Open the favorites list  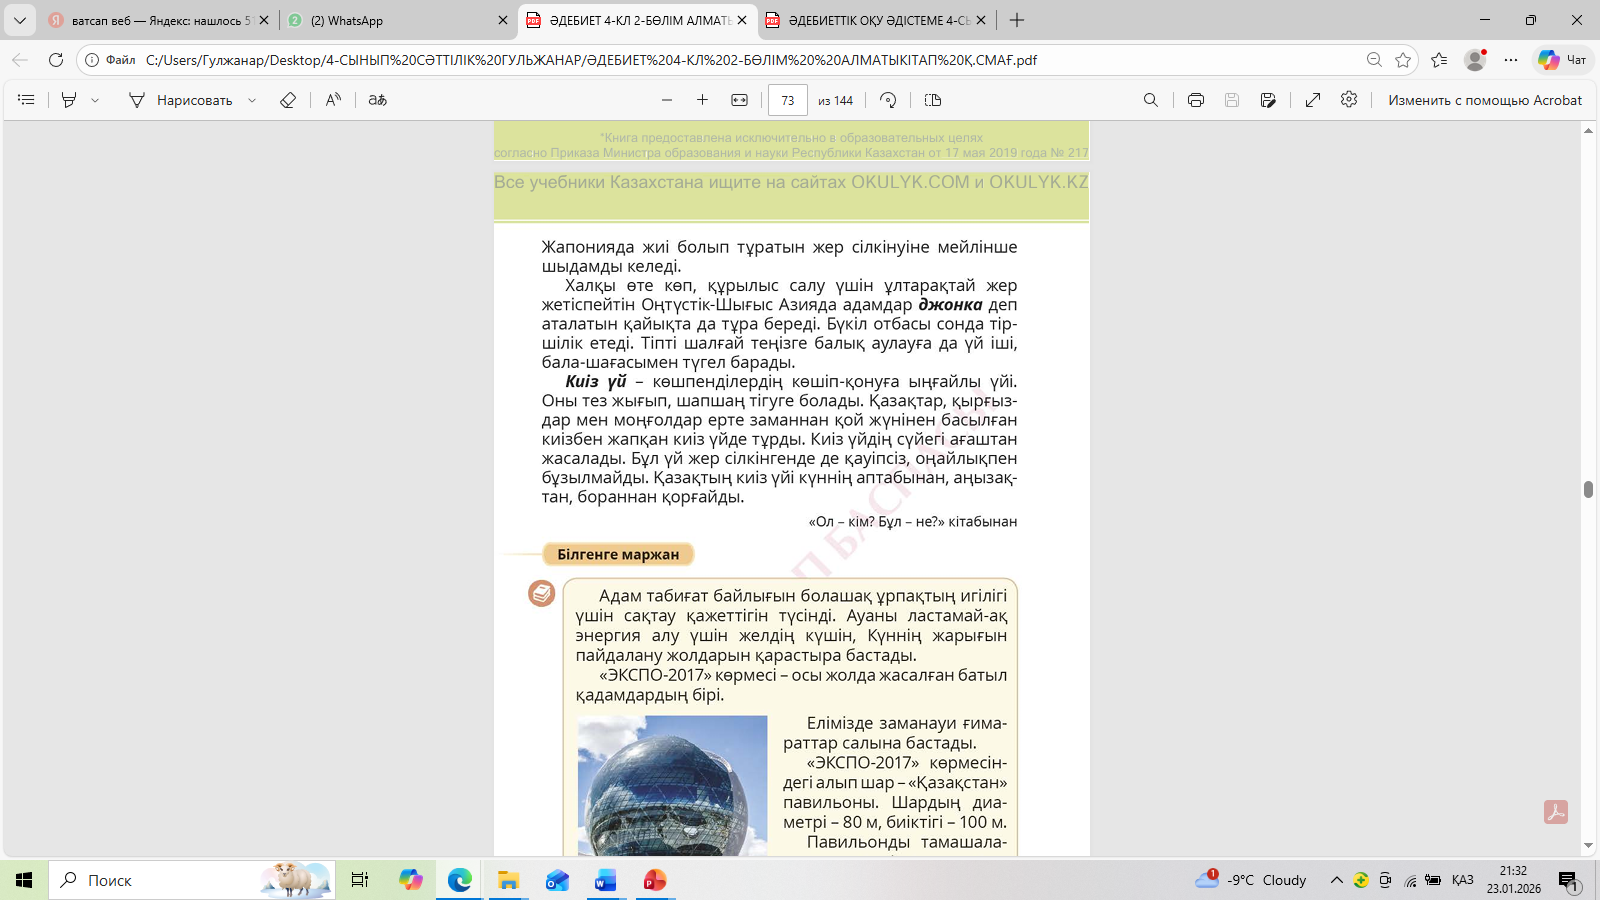click(1439, 60)
